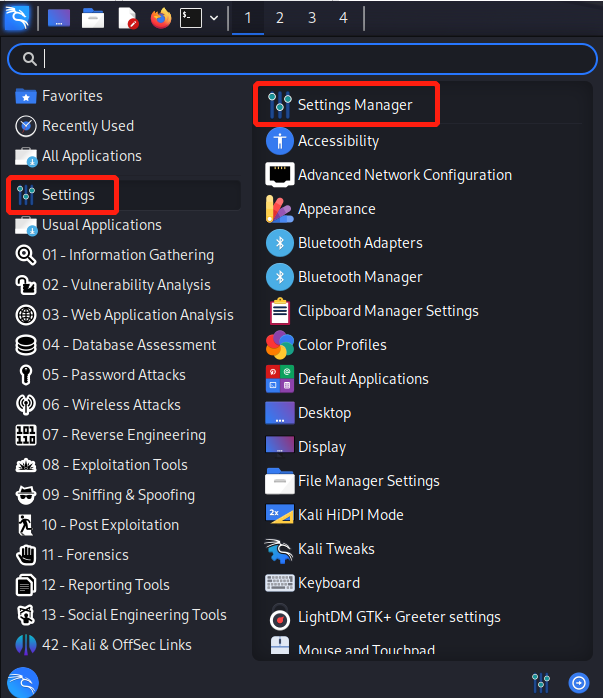Click the text editor panel icon
Screen dimensions: 603x698
tap(128, 18)
